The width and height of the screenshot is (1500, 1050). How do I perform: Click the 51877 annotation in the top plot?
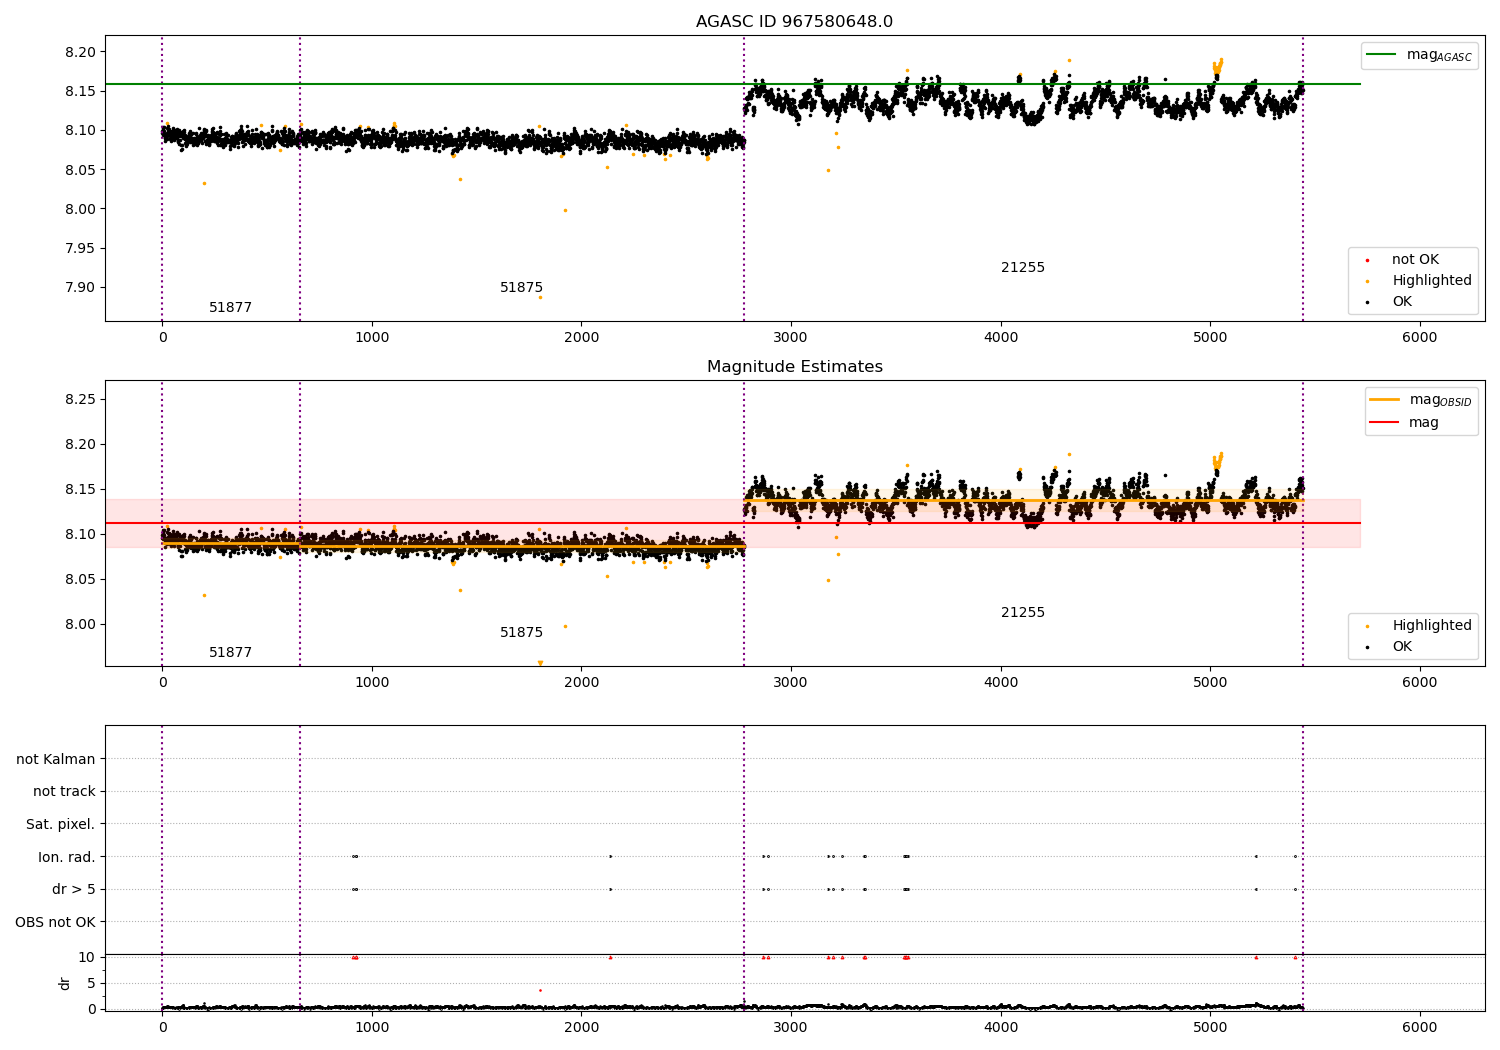pyautogui.click(x=230, y=308)
